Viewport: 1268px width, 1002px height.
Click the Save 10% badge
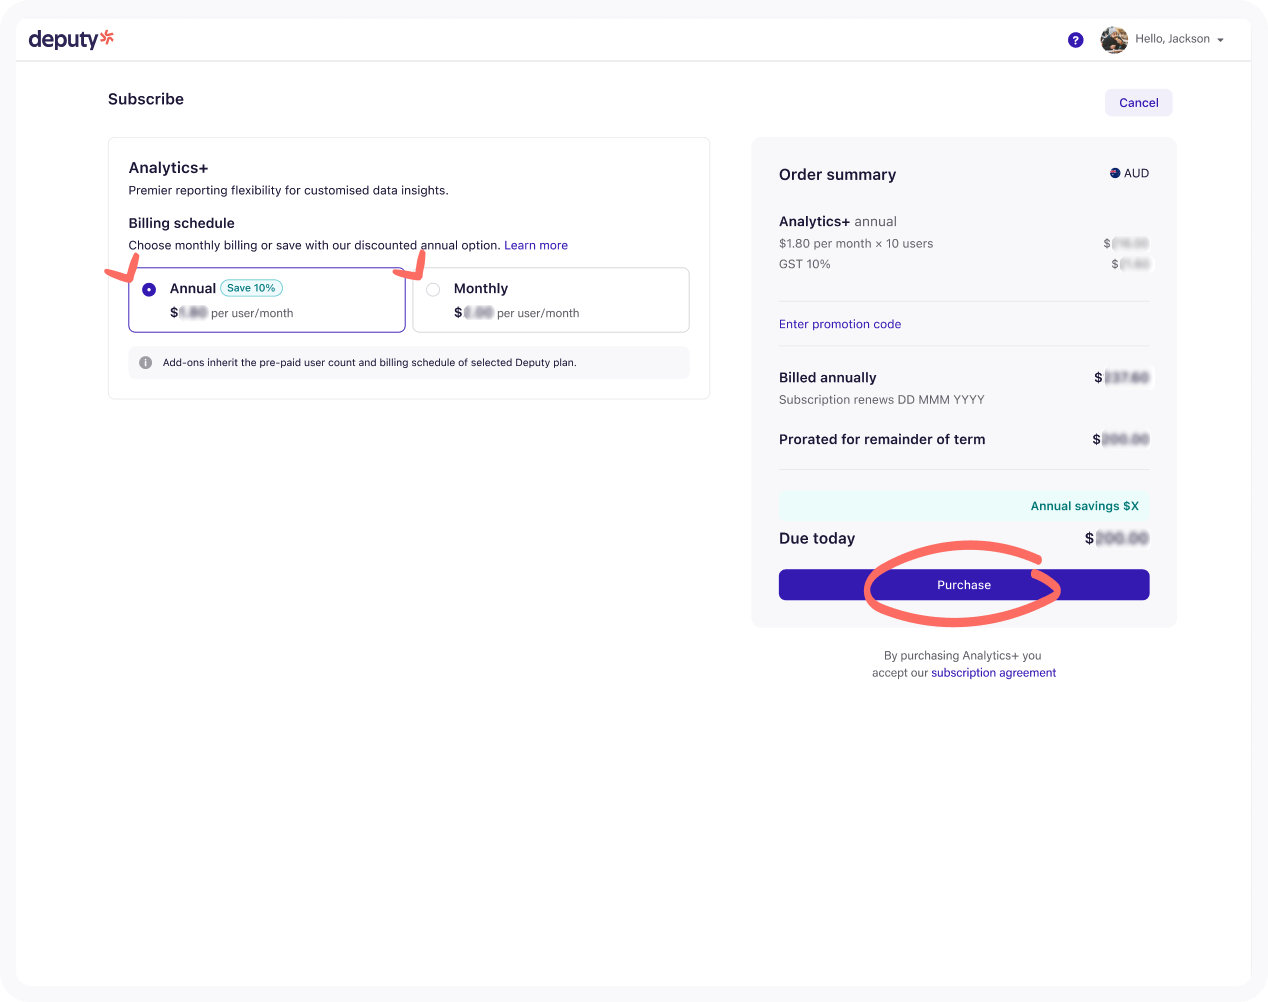[x=251, y=288]
